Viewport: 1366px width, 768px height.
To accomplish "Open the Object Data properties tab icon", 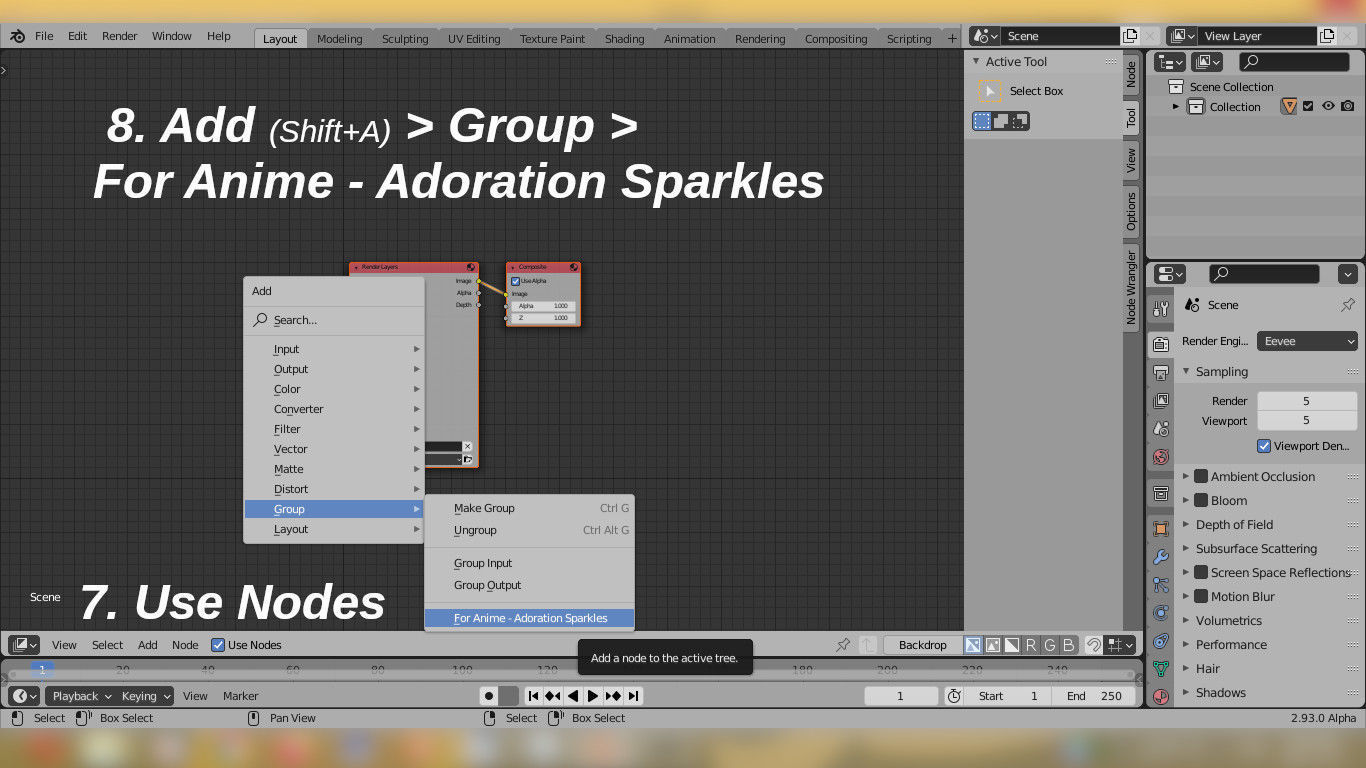I will [x=1160, y=668].
